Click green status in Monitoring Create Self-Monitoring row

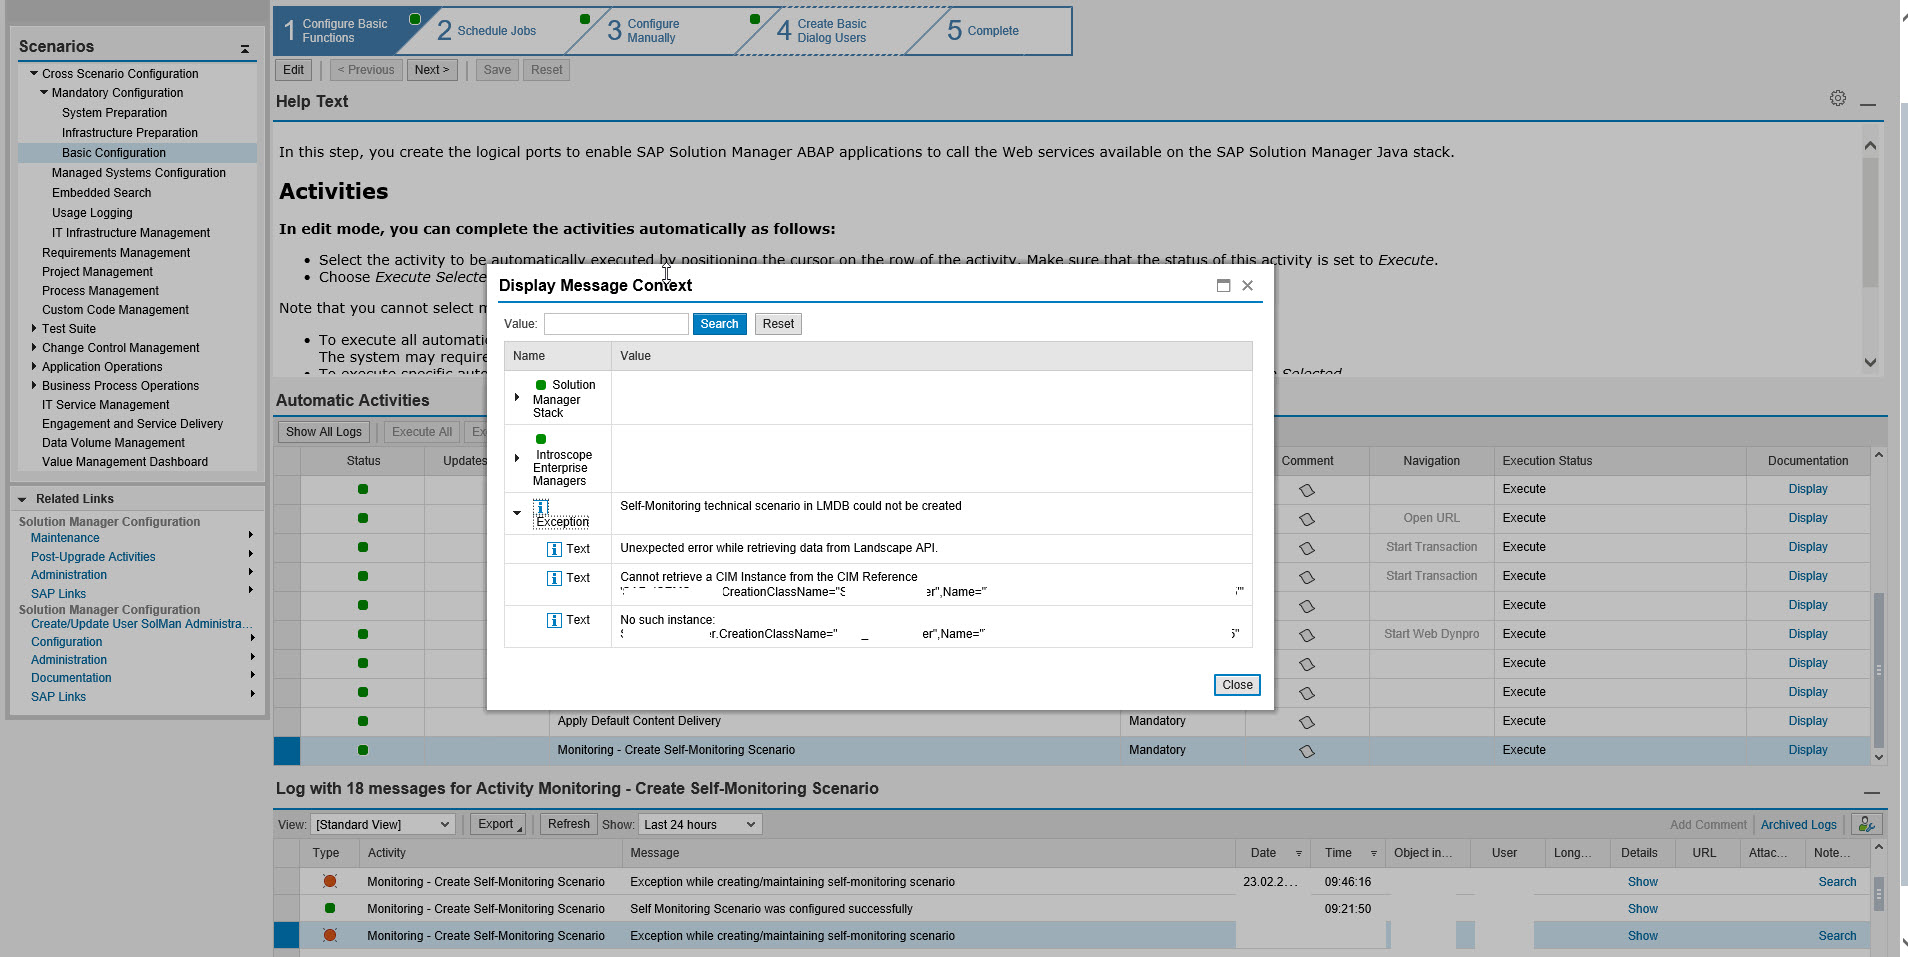tap(363, 750)
